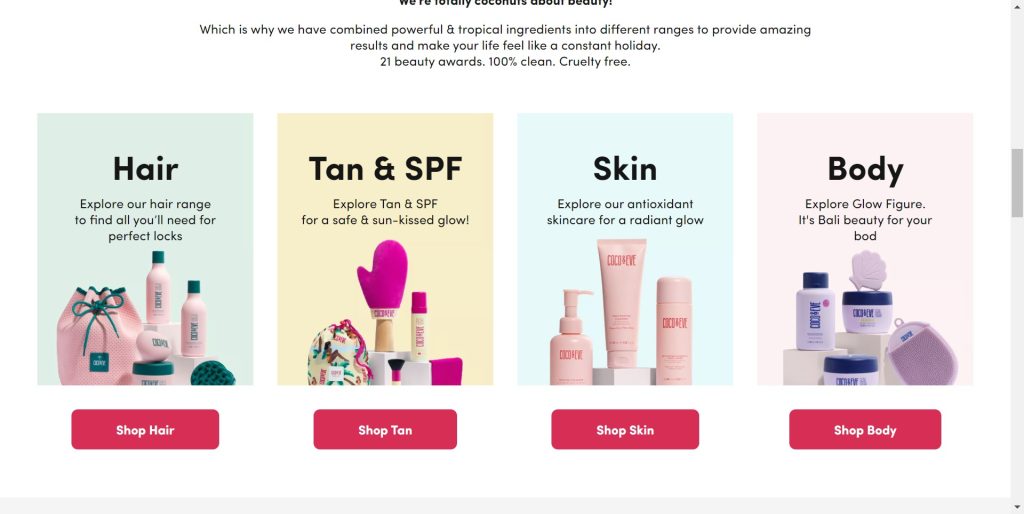Click the scrollbar down arrow
The image size is (1024, 514).
click(1017, 507)
